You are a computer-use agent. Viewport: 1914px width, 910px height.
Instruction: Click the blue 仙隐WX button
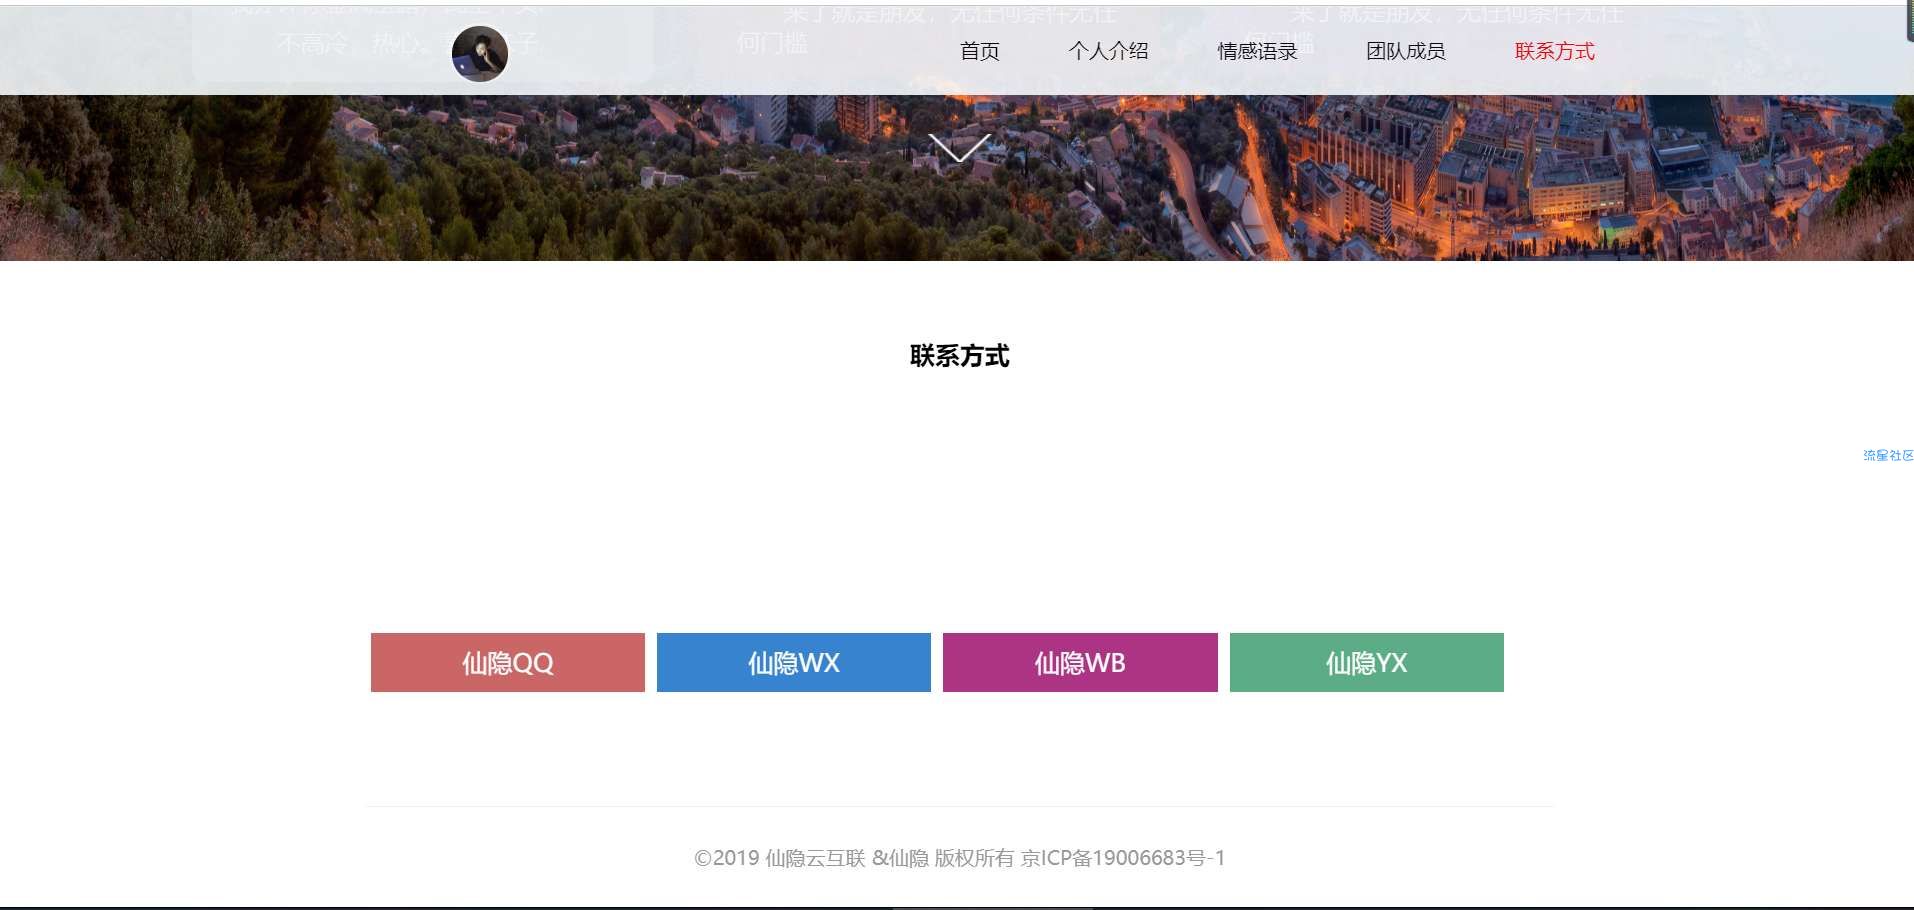coord(794,662)
